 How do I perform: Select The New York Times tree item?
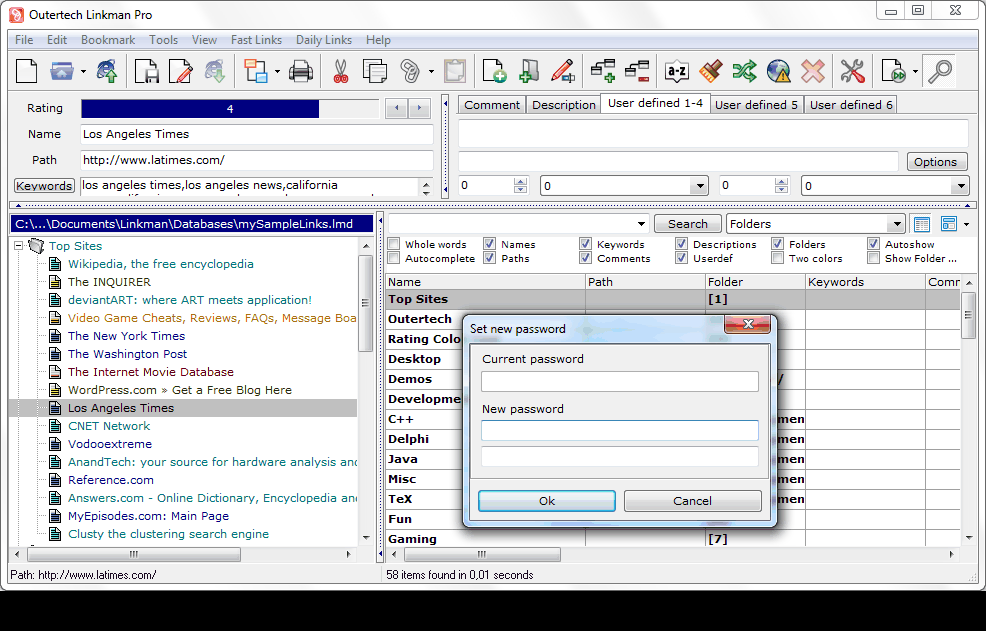(x=126, y=336)
